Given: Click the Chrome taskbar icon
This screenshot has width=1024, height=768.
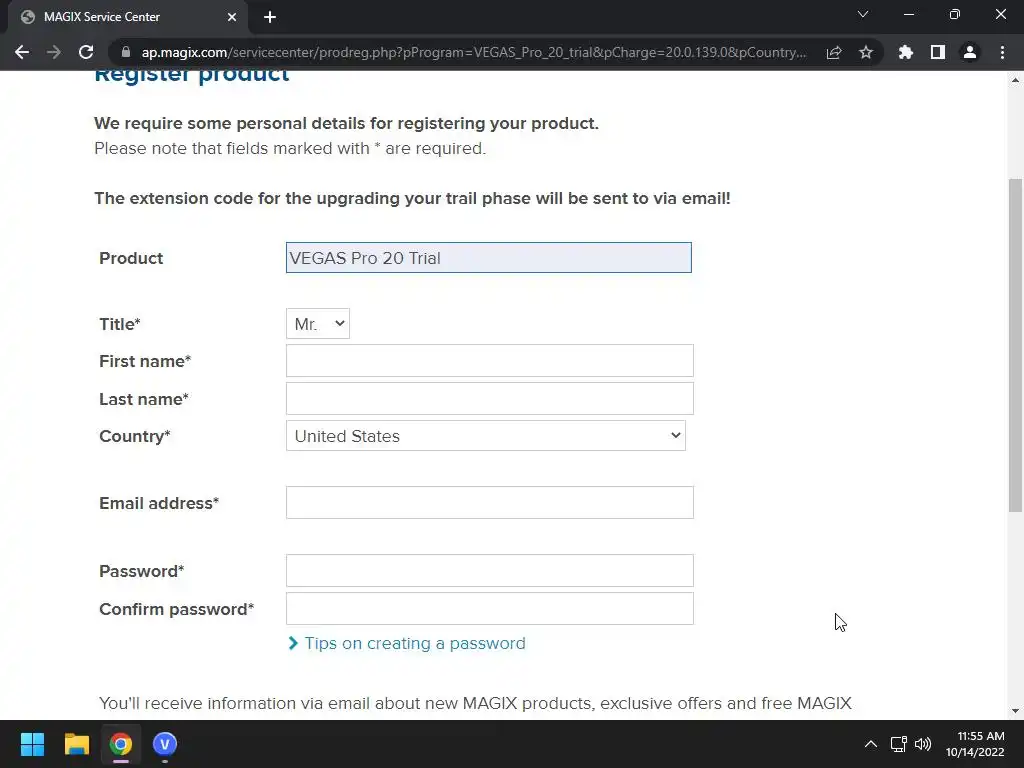Looking at the screenshot, I should [x=121, y=744].
